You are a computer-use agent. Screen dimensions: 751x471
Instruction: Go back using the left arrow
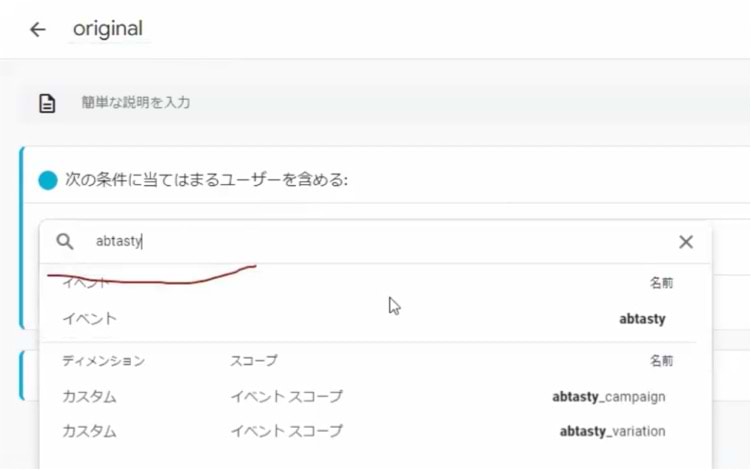coord(38,30)
